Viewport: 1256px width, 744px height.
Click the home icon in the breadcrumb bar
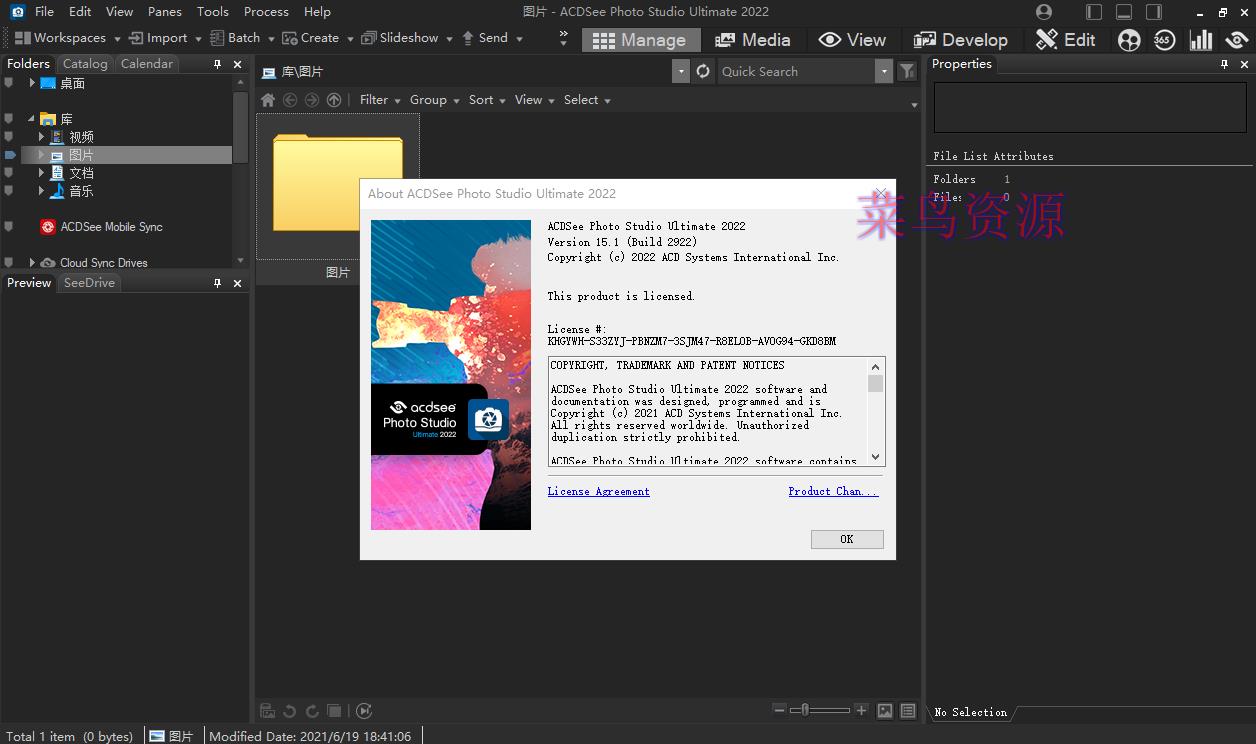(267, 99)
